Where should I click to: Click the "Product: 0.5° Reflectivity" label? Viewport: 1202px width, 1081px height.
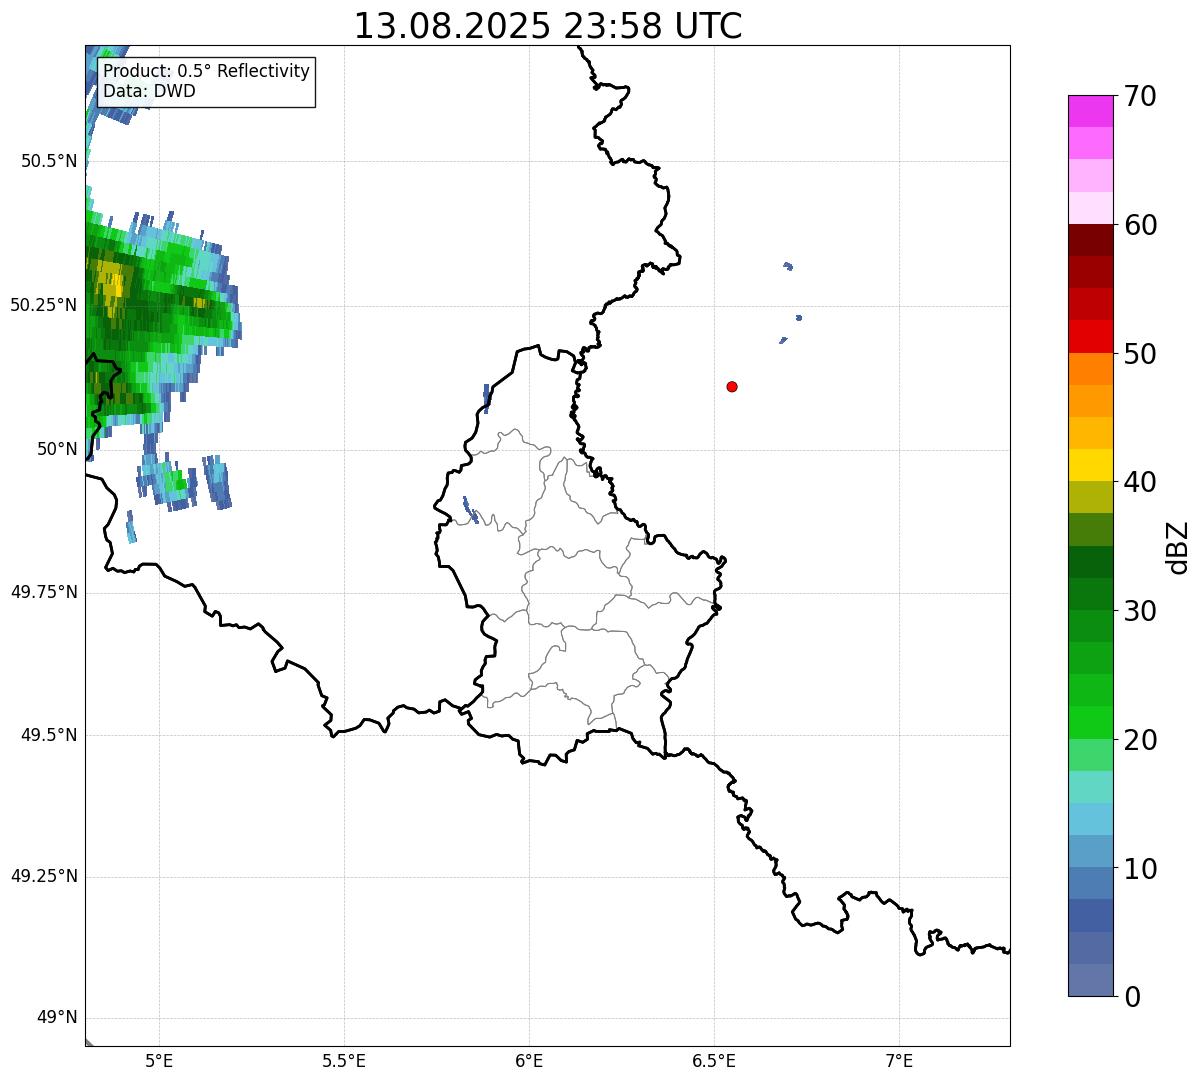pyautogui.click(x=206, y=72)
